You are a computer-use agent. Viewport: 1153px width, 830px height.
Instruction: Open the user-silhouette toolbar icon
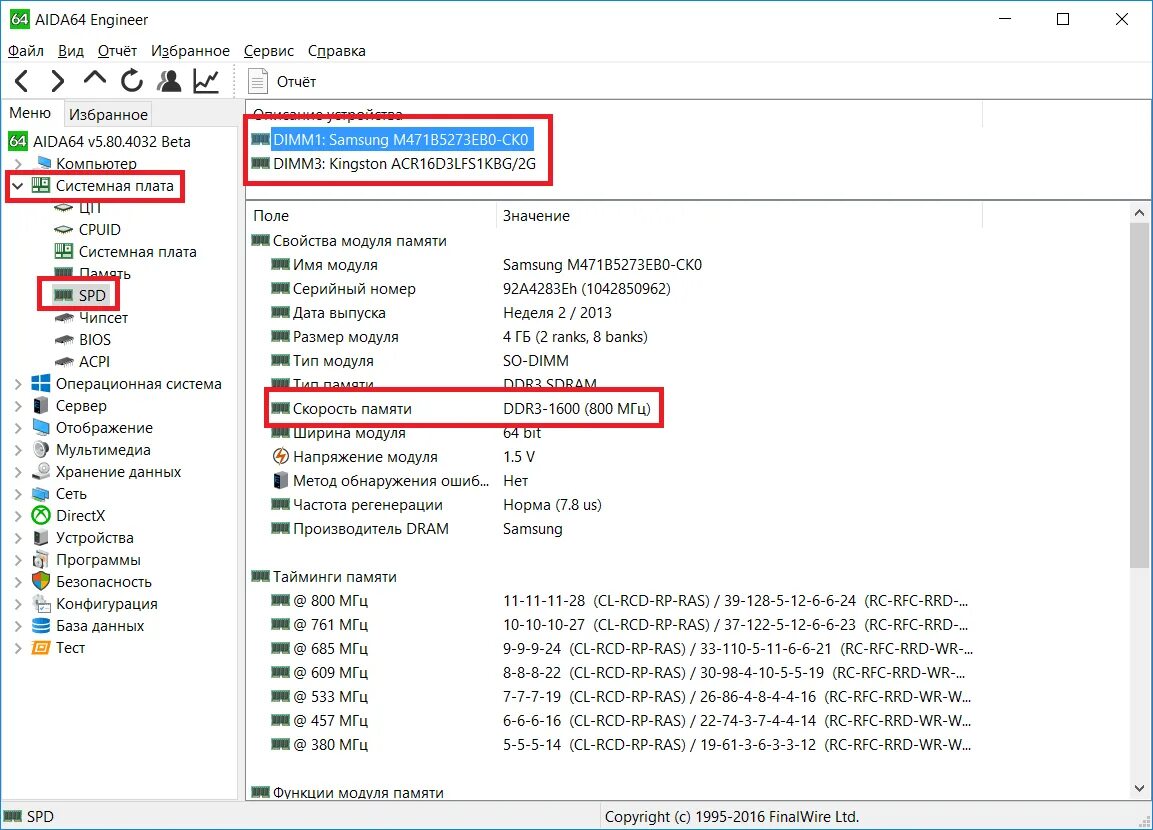(x=169, y=81)
